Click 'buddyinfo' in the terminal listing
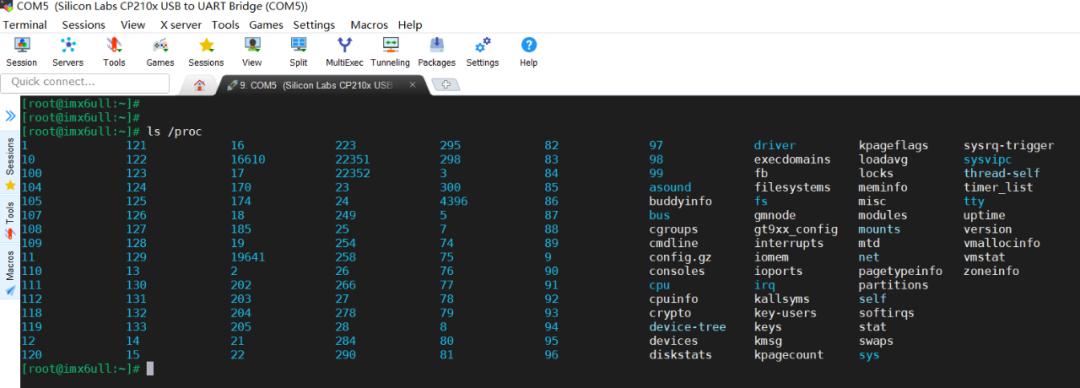This screenshot has height=388, width=1080. pos(681,201)
